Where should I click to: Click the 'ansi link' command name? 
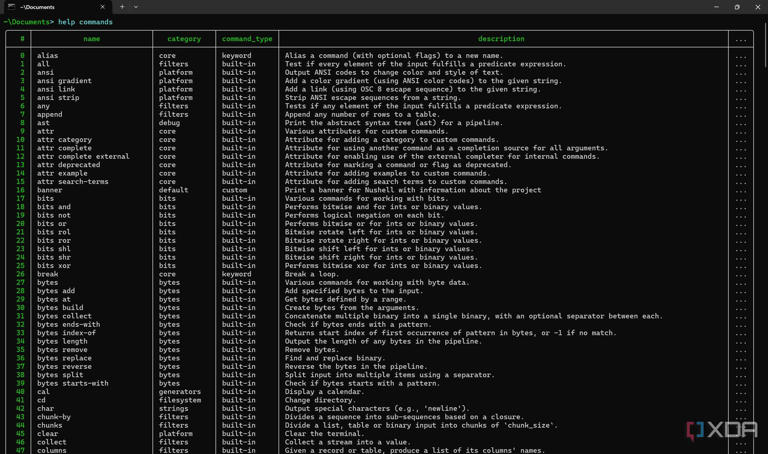[x=56, y=89]
